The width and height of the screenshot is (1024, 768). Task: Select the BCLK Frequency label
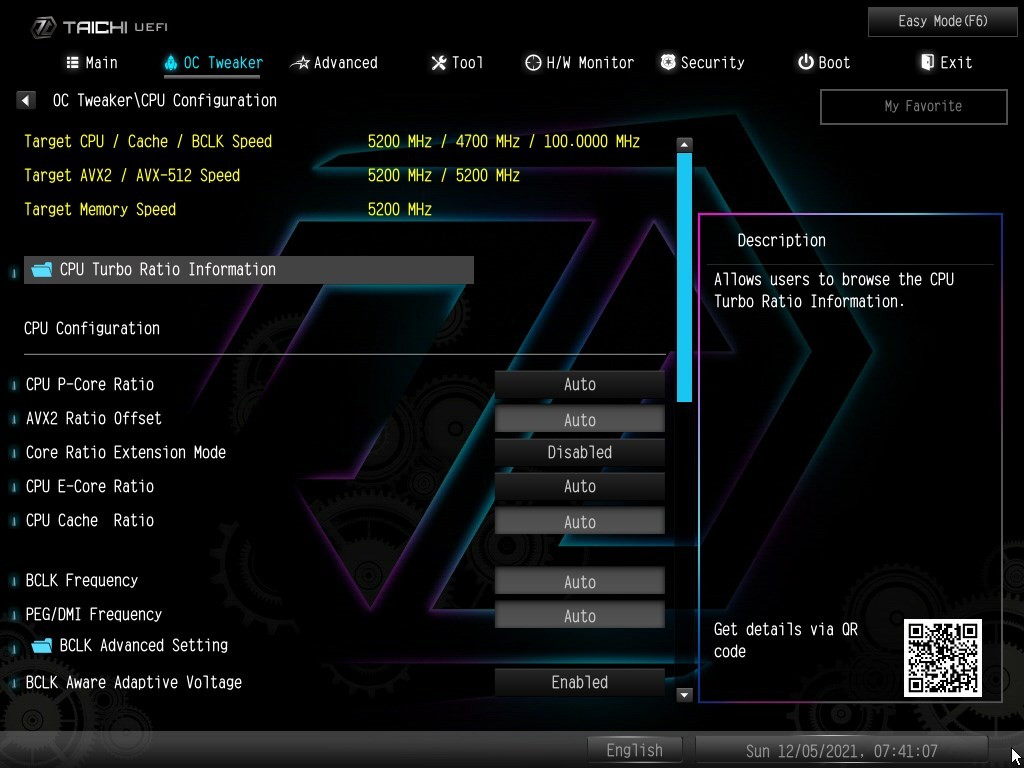82,581
